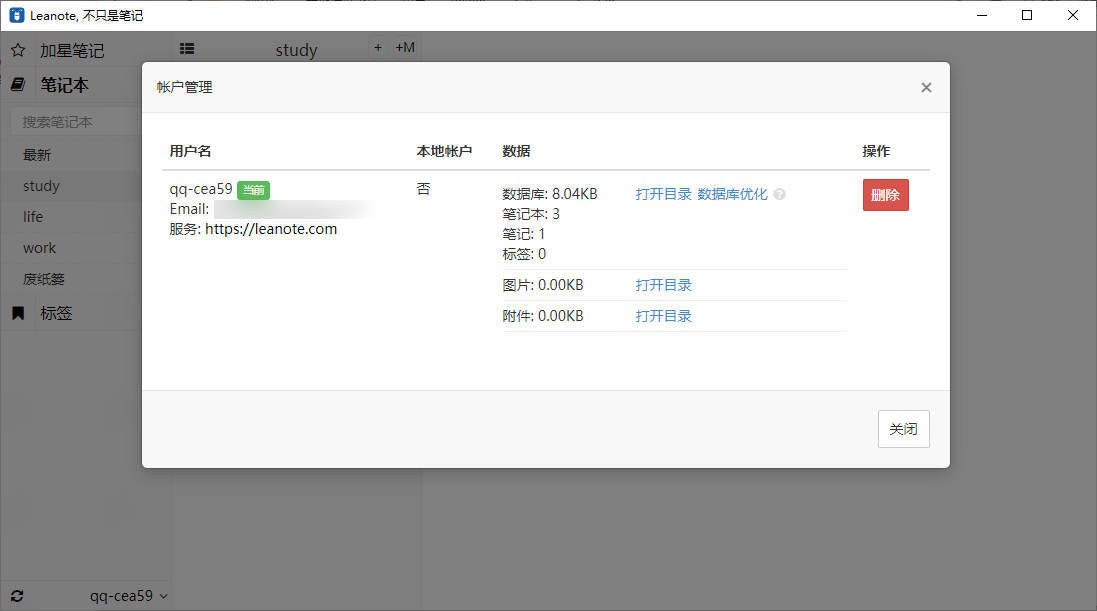This screenshot has height=611, width=1097.
Task: Click the 否 value under 本地帐户
Action: tap(423, 189)
